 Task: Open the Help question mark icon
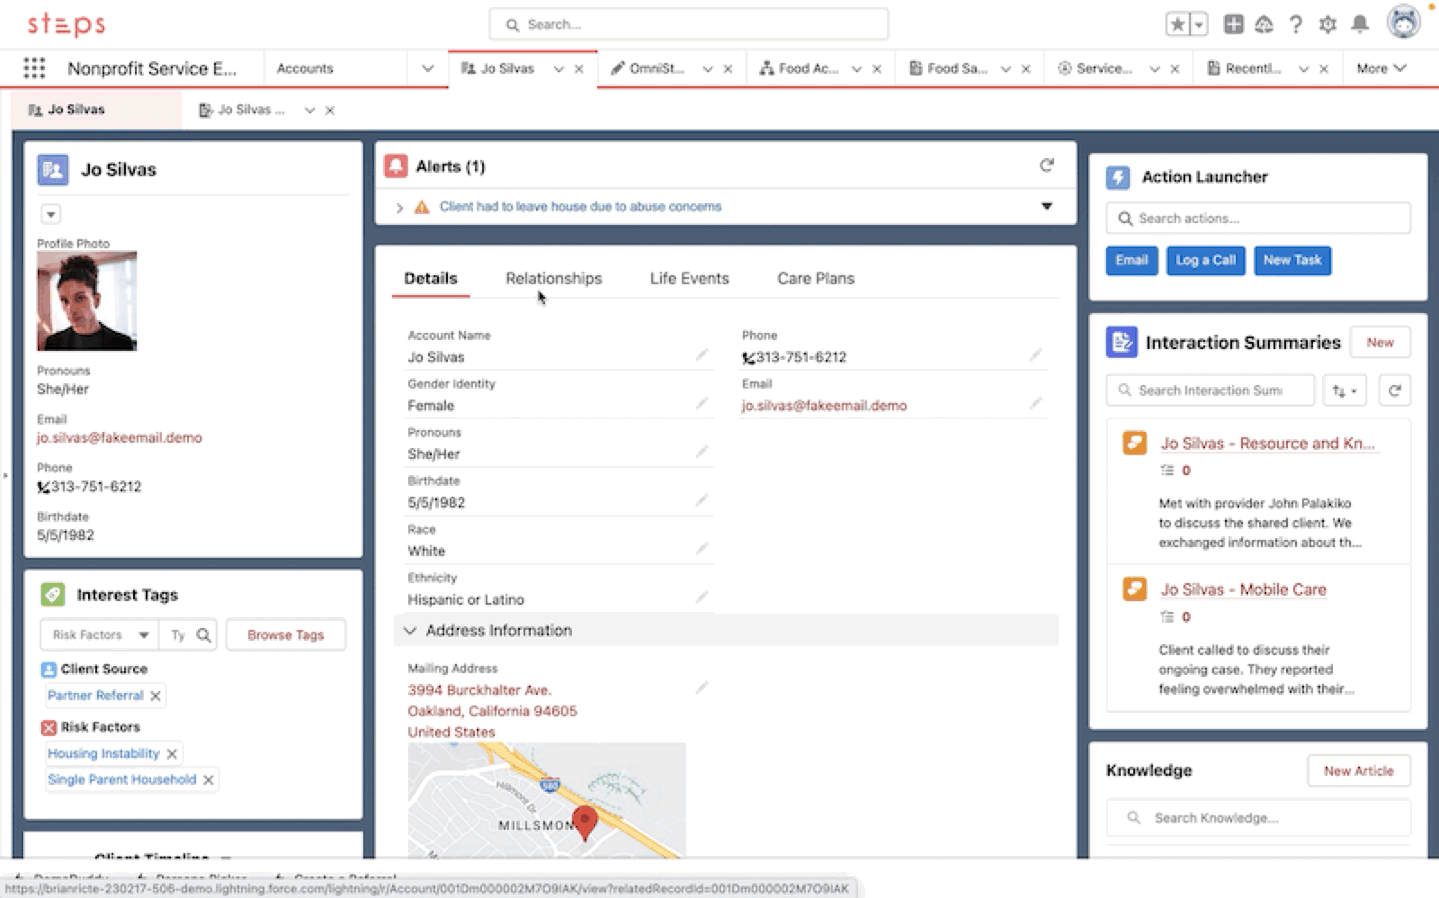1296,24
